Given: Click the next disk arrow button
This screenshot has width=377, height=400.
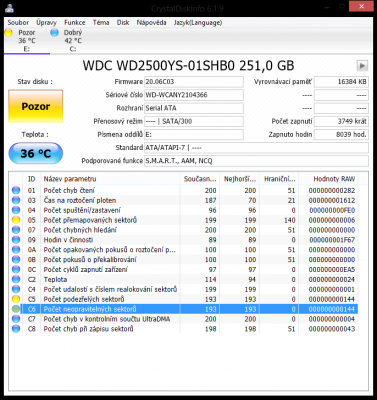Looking at the screenshot, I should [x=362, y=65].
